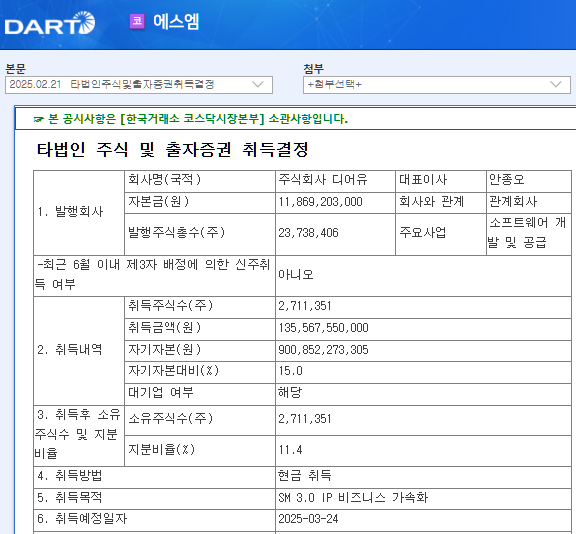Click the 회사와 관계 label cell
576x534 pixels.
(x=441, y=203)
